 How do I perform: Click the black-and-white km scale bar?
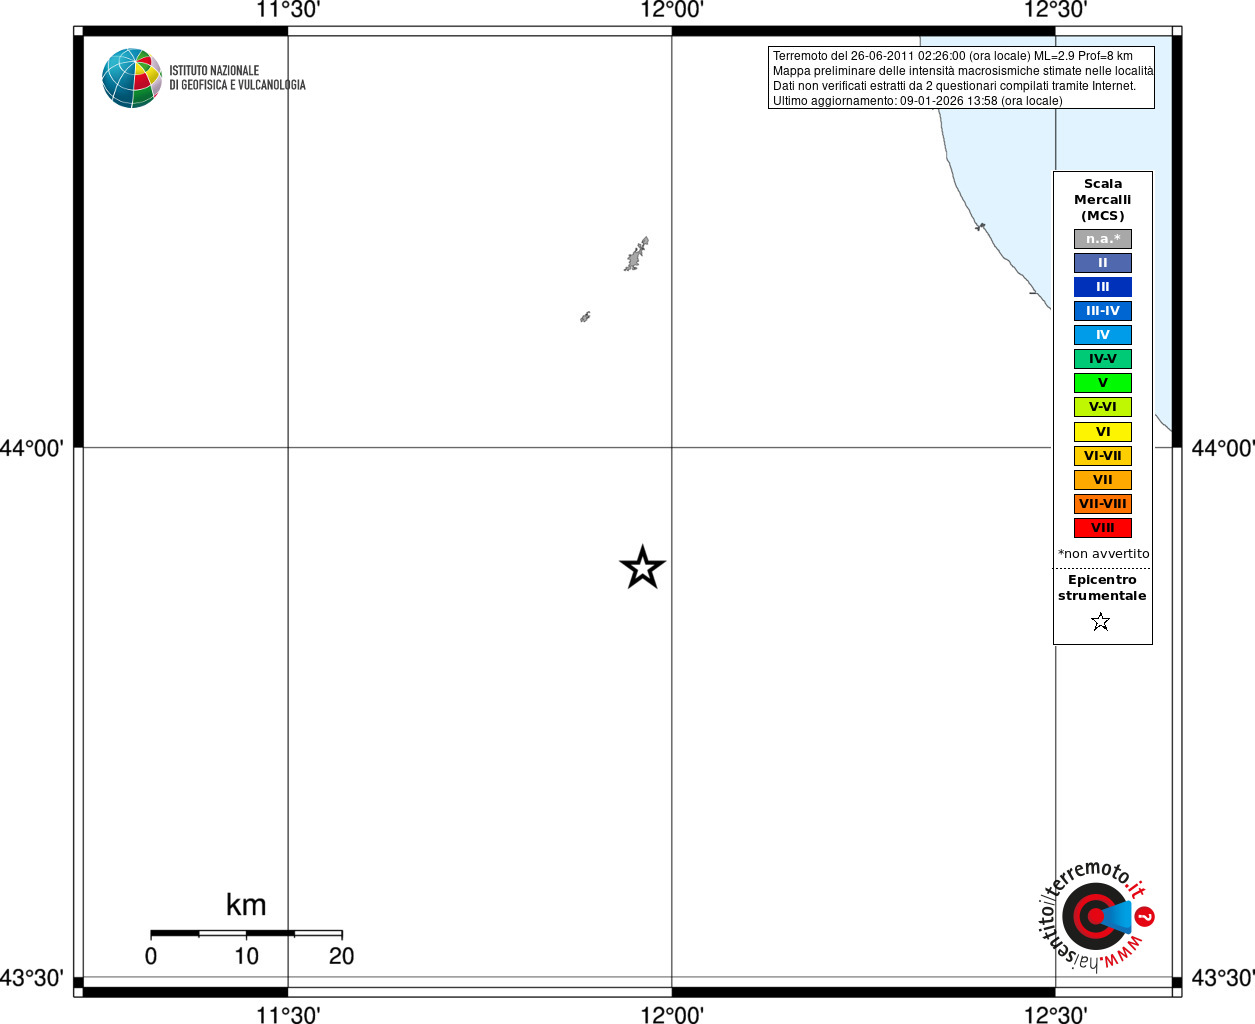[246, 934]
